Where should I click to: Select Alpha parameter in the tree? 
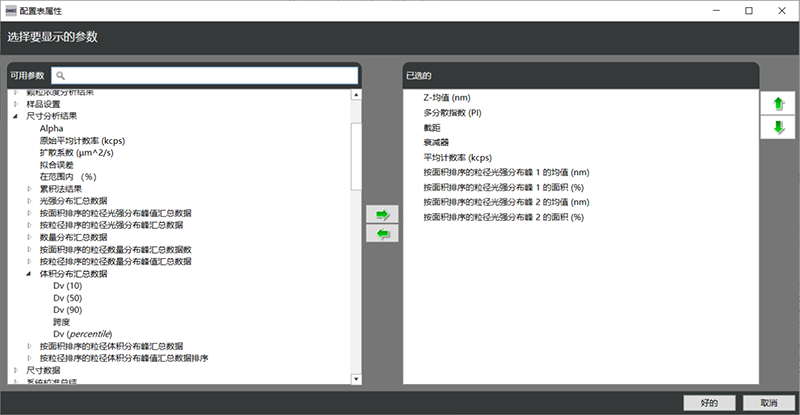pyautogui.click(x=51, y=128)
